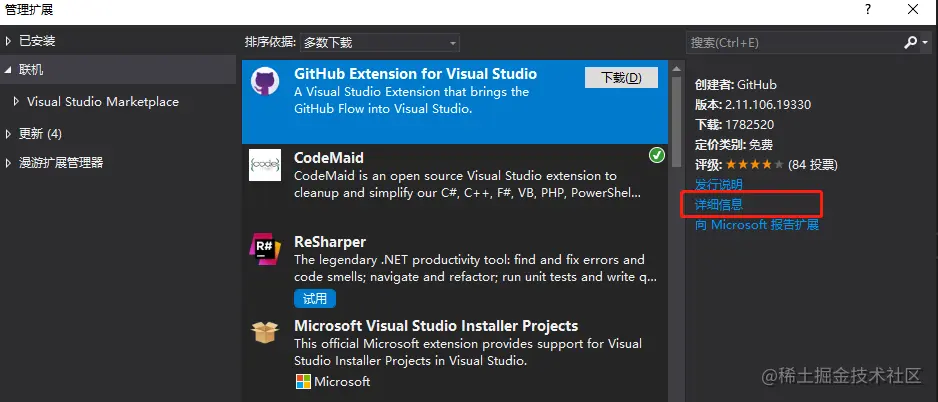Expand the 已安装 tree node
Screen dimensions: 938x402
(9, 41)
